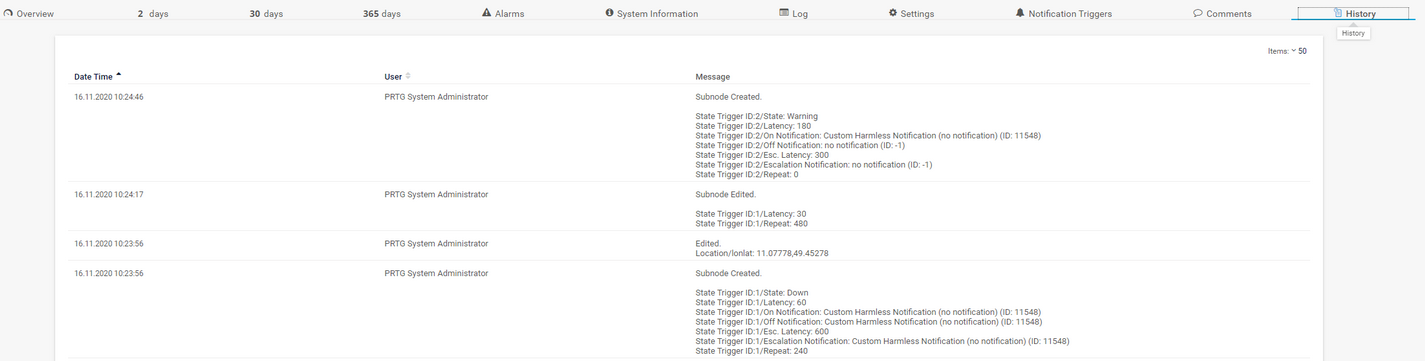Open the Items 50 per-page dropdown

tap(1287, 51)
